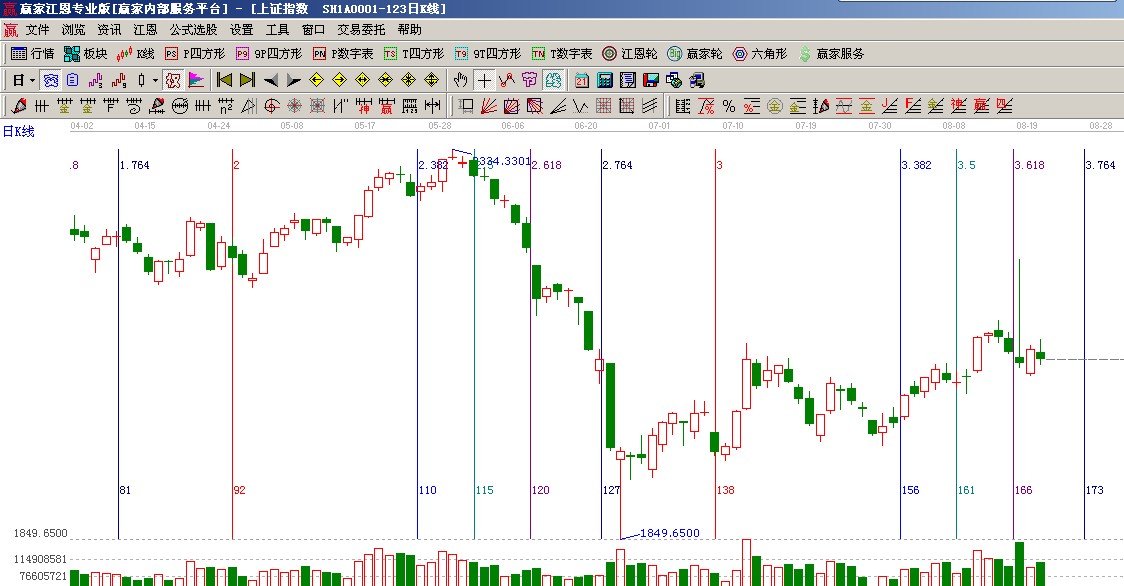The height and width of the screenshot is (586, 1124).
Task: Expand the candlestick style dropdown arrow
Action: pyautogui.click(x=155, y=80)
